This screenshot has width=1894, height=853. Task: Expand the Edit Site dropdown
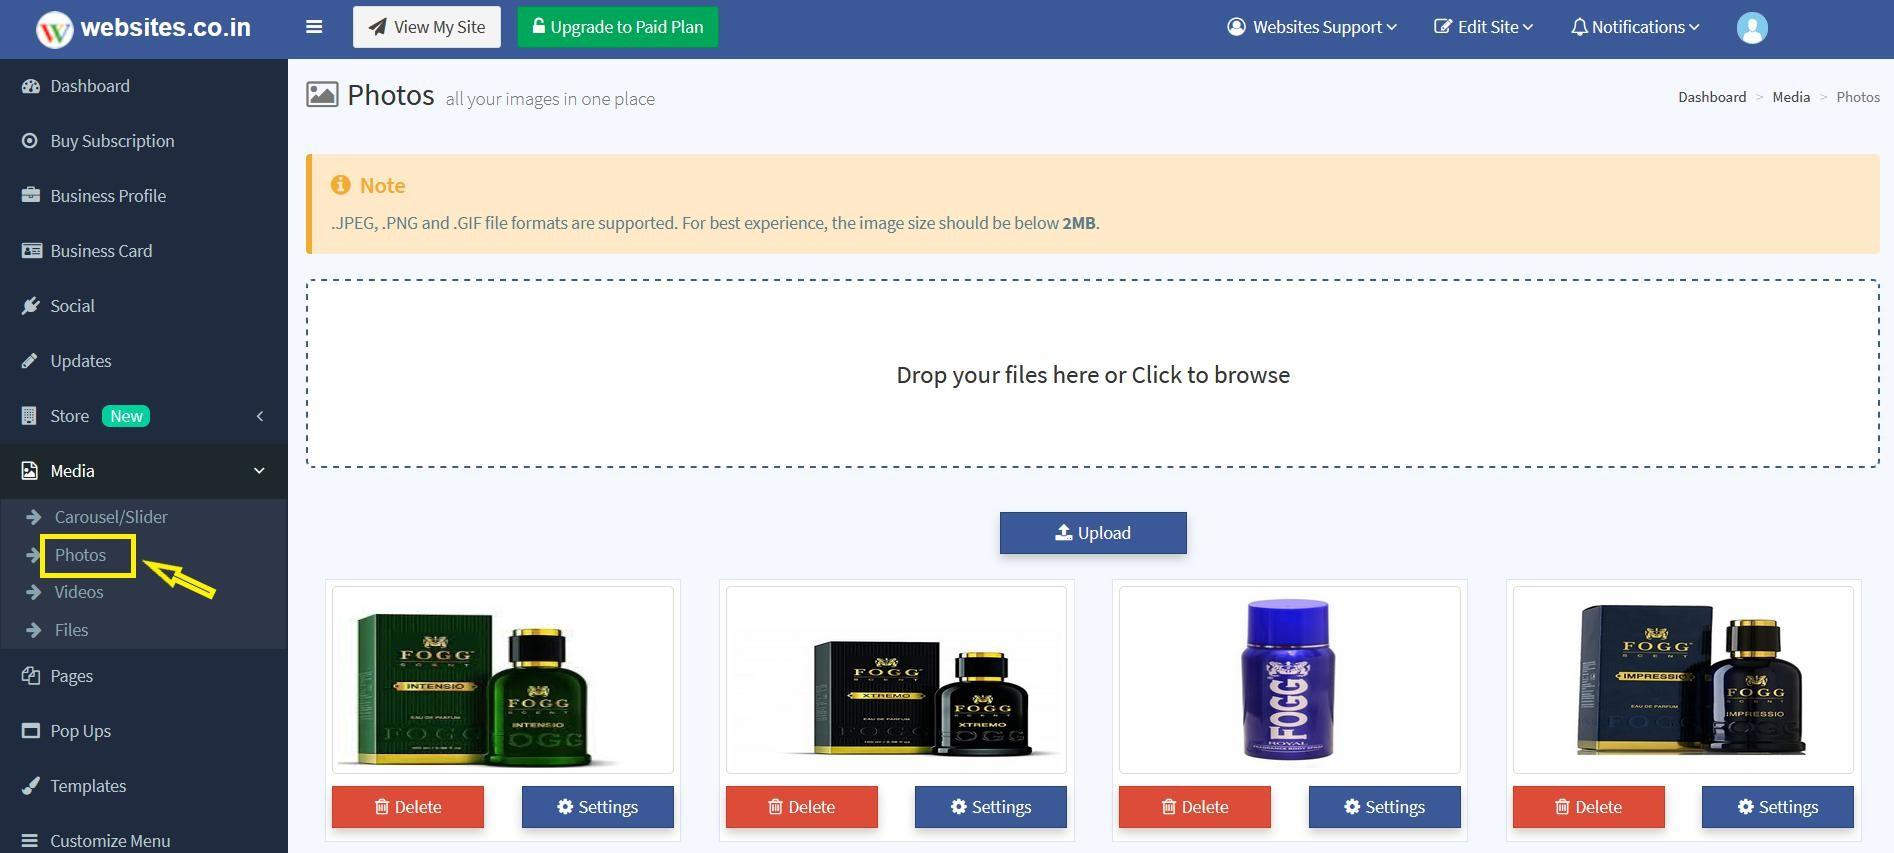click(1483, 27)
